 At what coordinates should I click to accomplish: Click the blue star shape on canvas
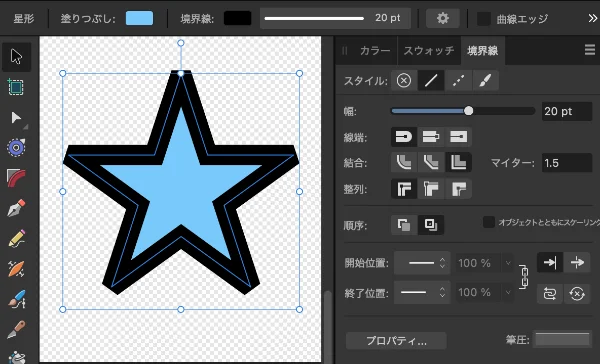pos(181,184)
